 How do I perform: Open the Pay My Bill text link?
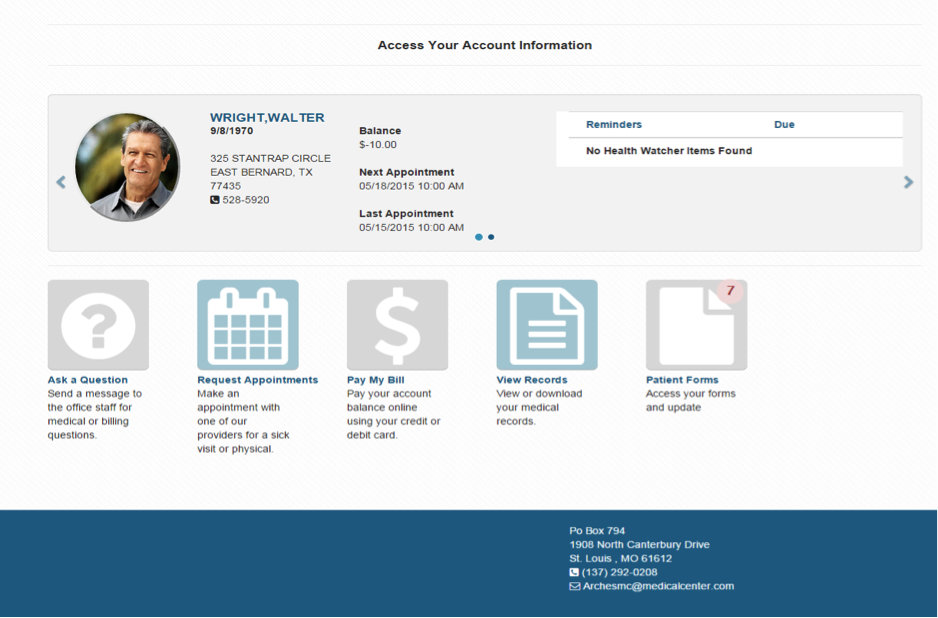point(375,380)
